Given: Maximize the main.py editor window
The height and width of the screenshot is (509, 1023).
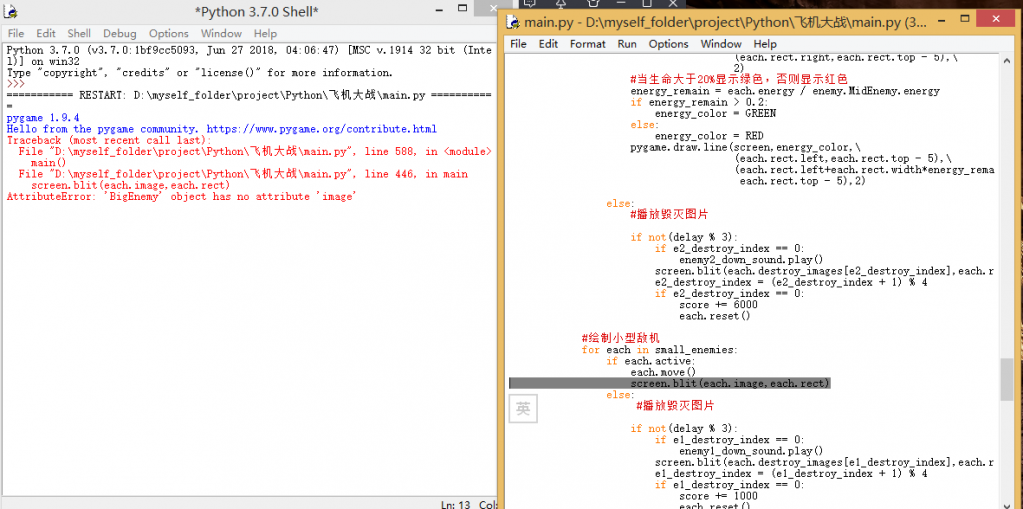Looking at the screenshot, I should (x=964, y=20).
